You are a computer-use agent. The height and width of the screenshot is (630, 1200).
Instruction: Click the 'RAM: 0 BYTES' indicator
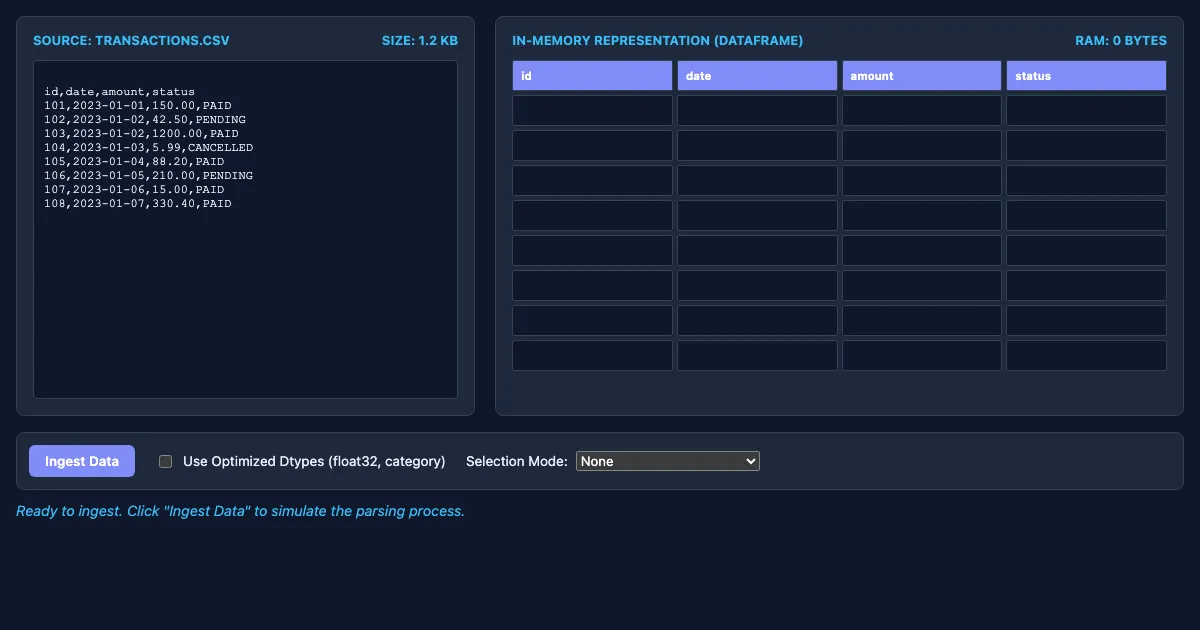(1120, 41)
